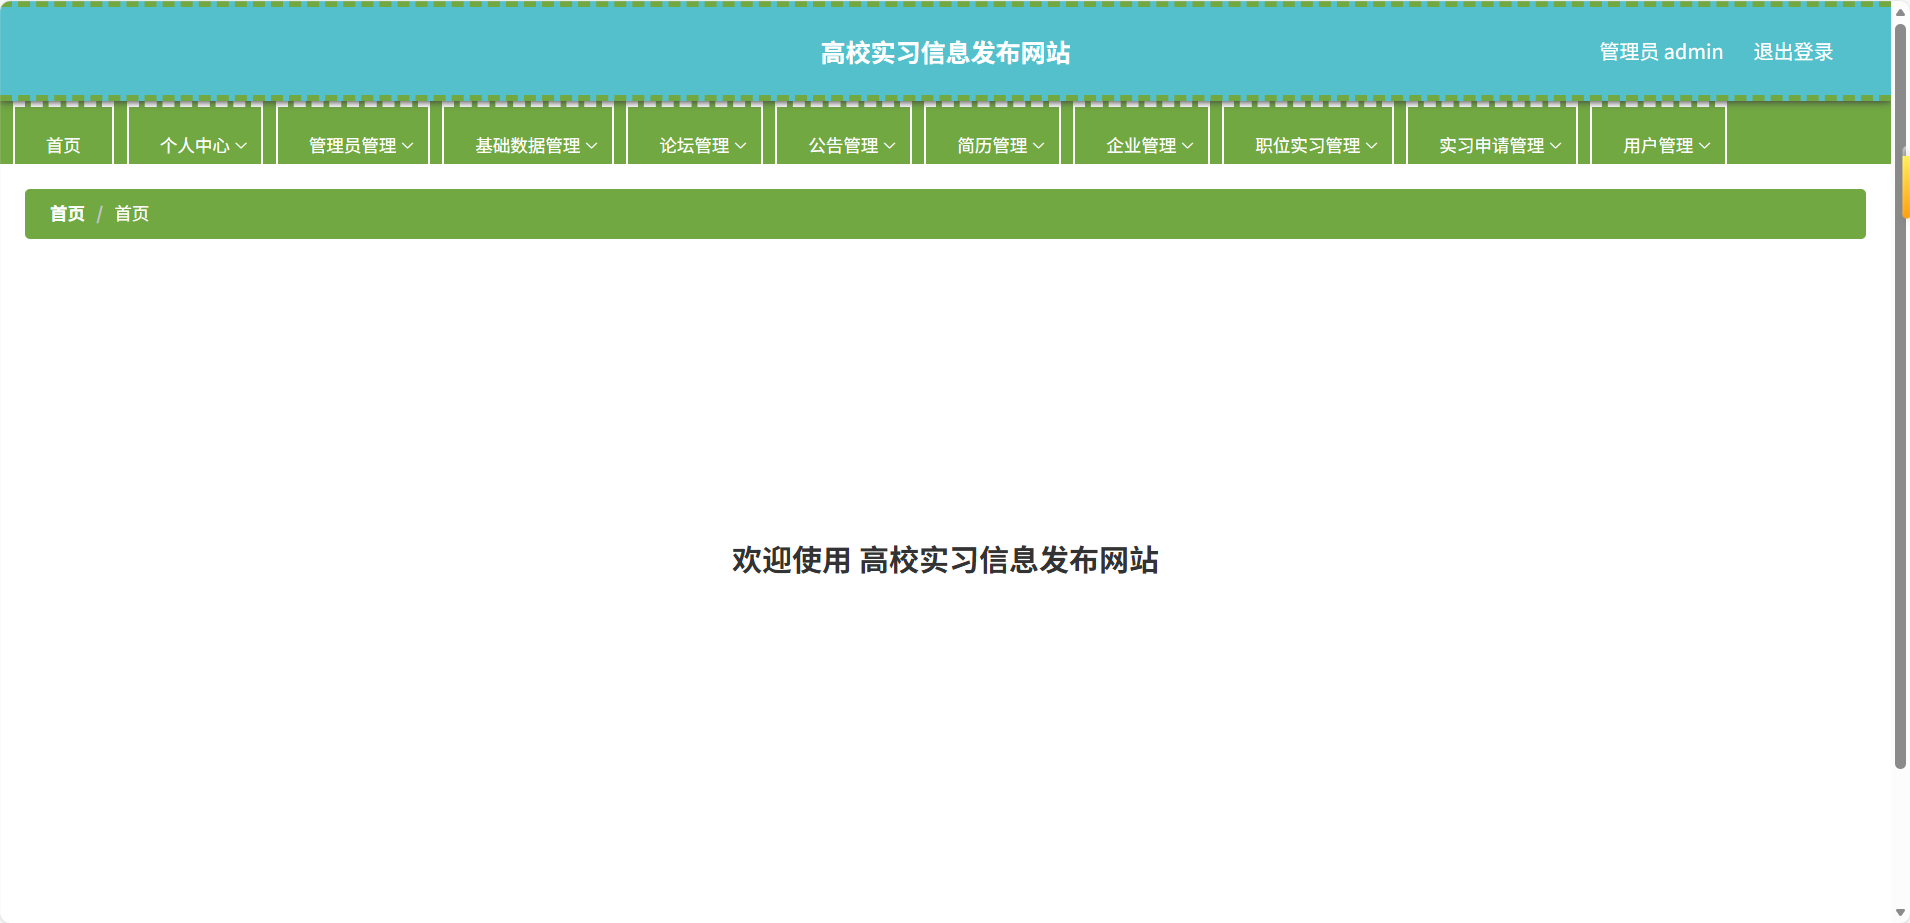The width and height of the screenshot is (1910, 923).
Task: Expand the 企业管理 dropdown chevron
Action: pos(1187,146)
